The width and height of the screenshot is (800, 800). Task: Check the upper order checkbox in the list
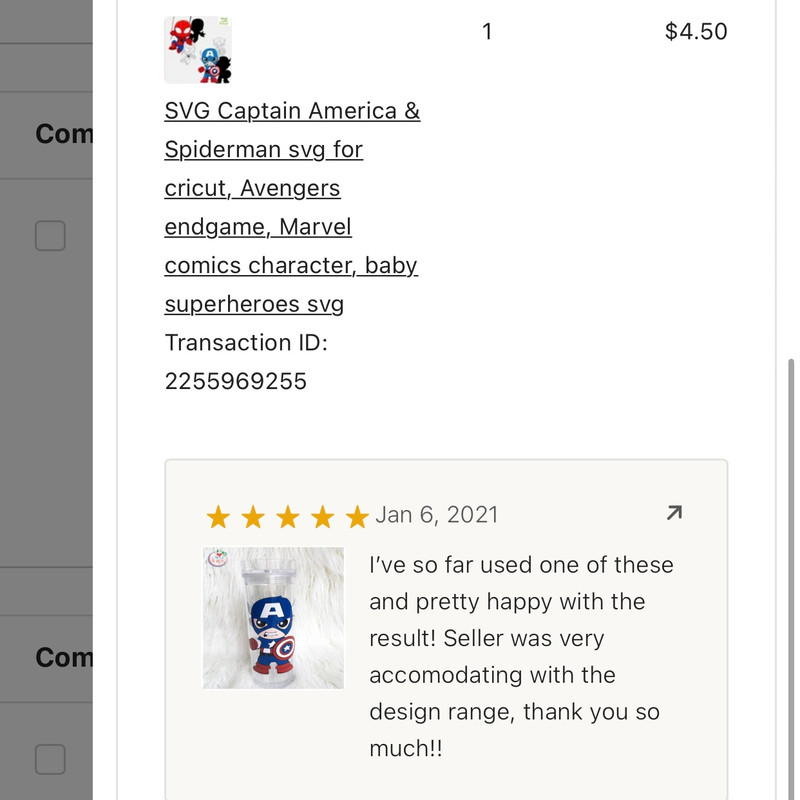[x=49, y=236]
